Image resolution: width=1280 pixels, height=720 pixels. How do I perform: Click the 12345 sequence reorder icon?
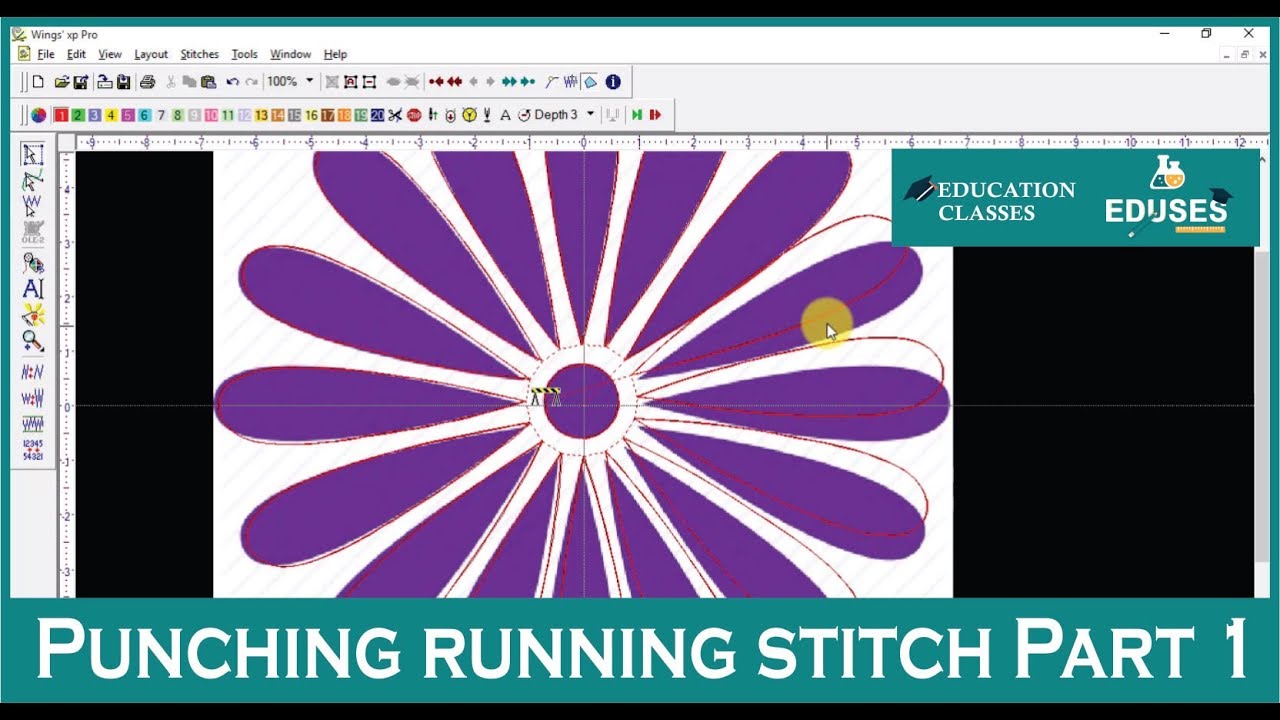coord(33,449)
